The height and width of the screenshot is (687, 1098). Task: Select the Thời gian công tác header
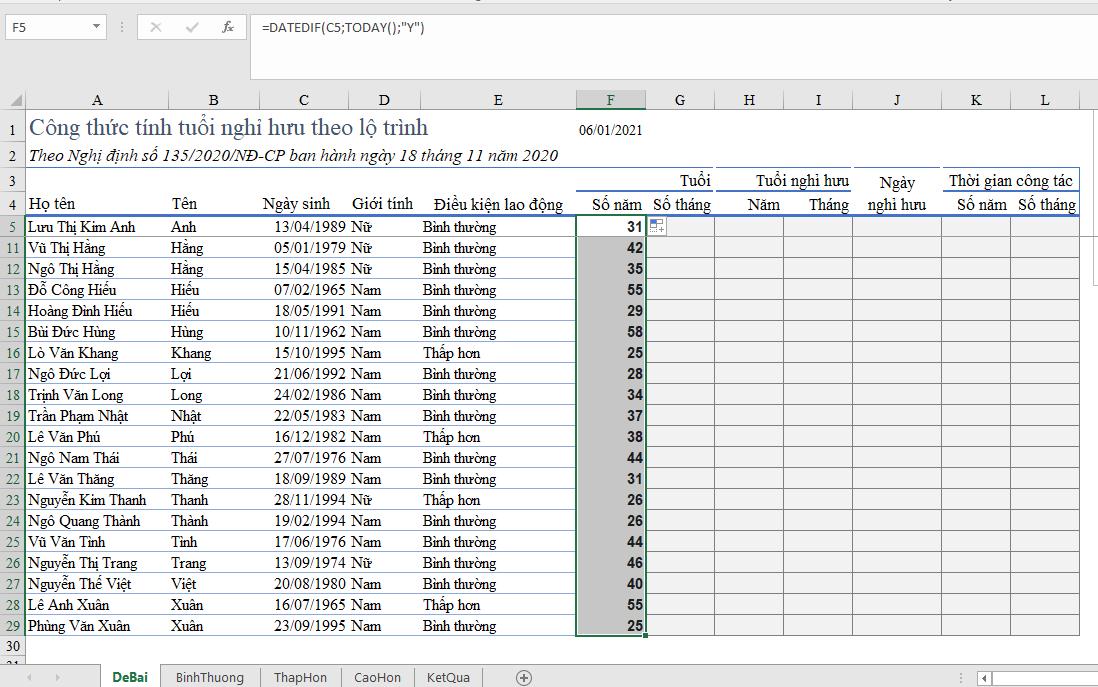(1010, 181)
